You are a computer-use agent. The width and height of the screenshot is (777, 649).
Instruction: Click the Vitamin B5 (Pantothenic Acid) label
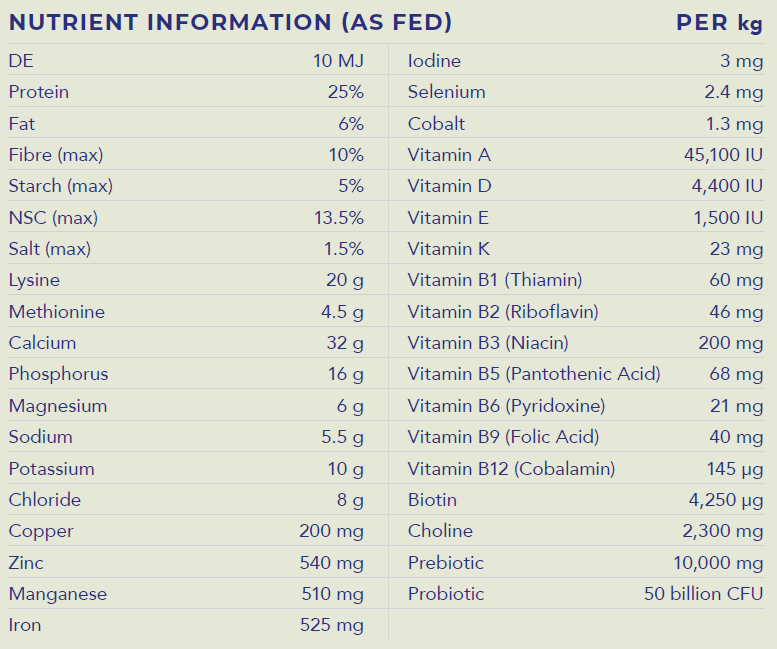coord(534,374)
